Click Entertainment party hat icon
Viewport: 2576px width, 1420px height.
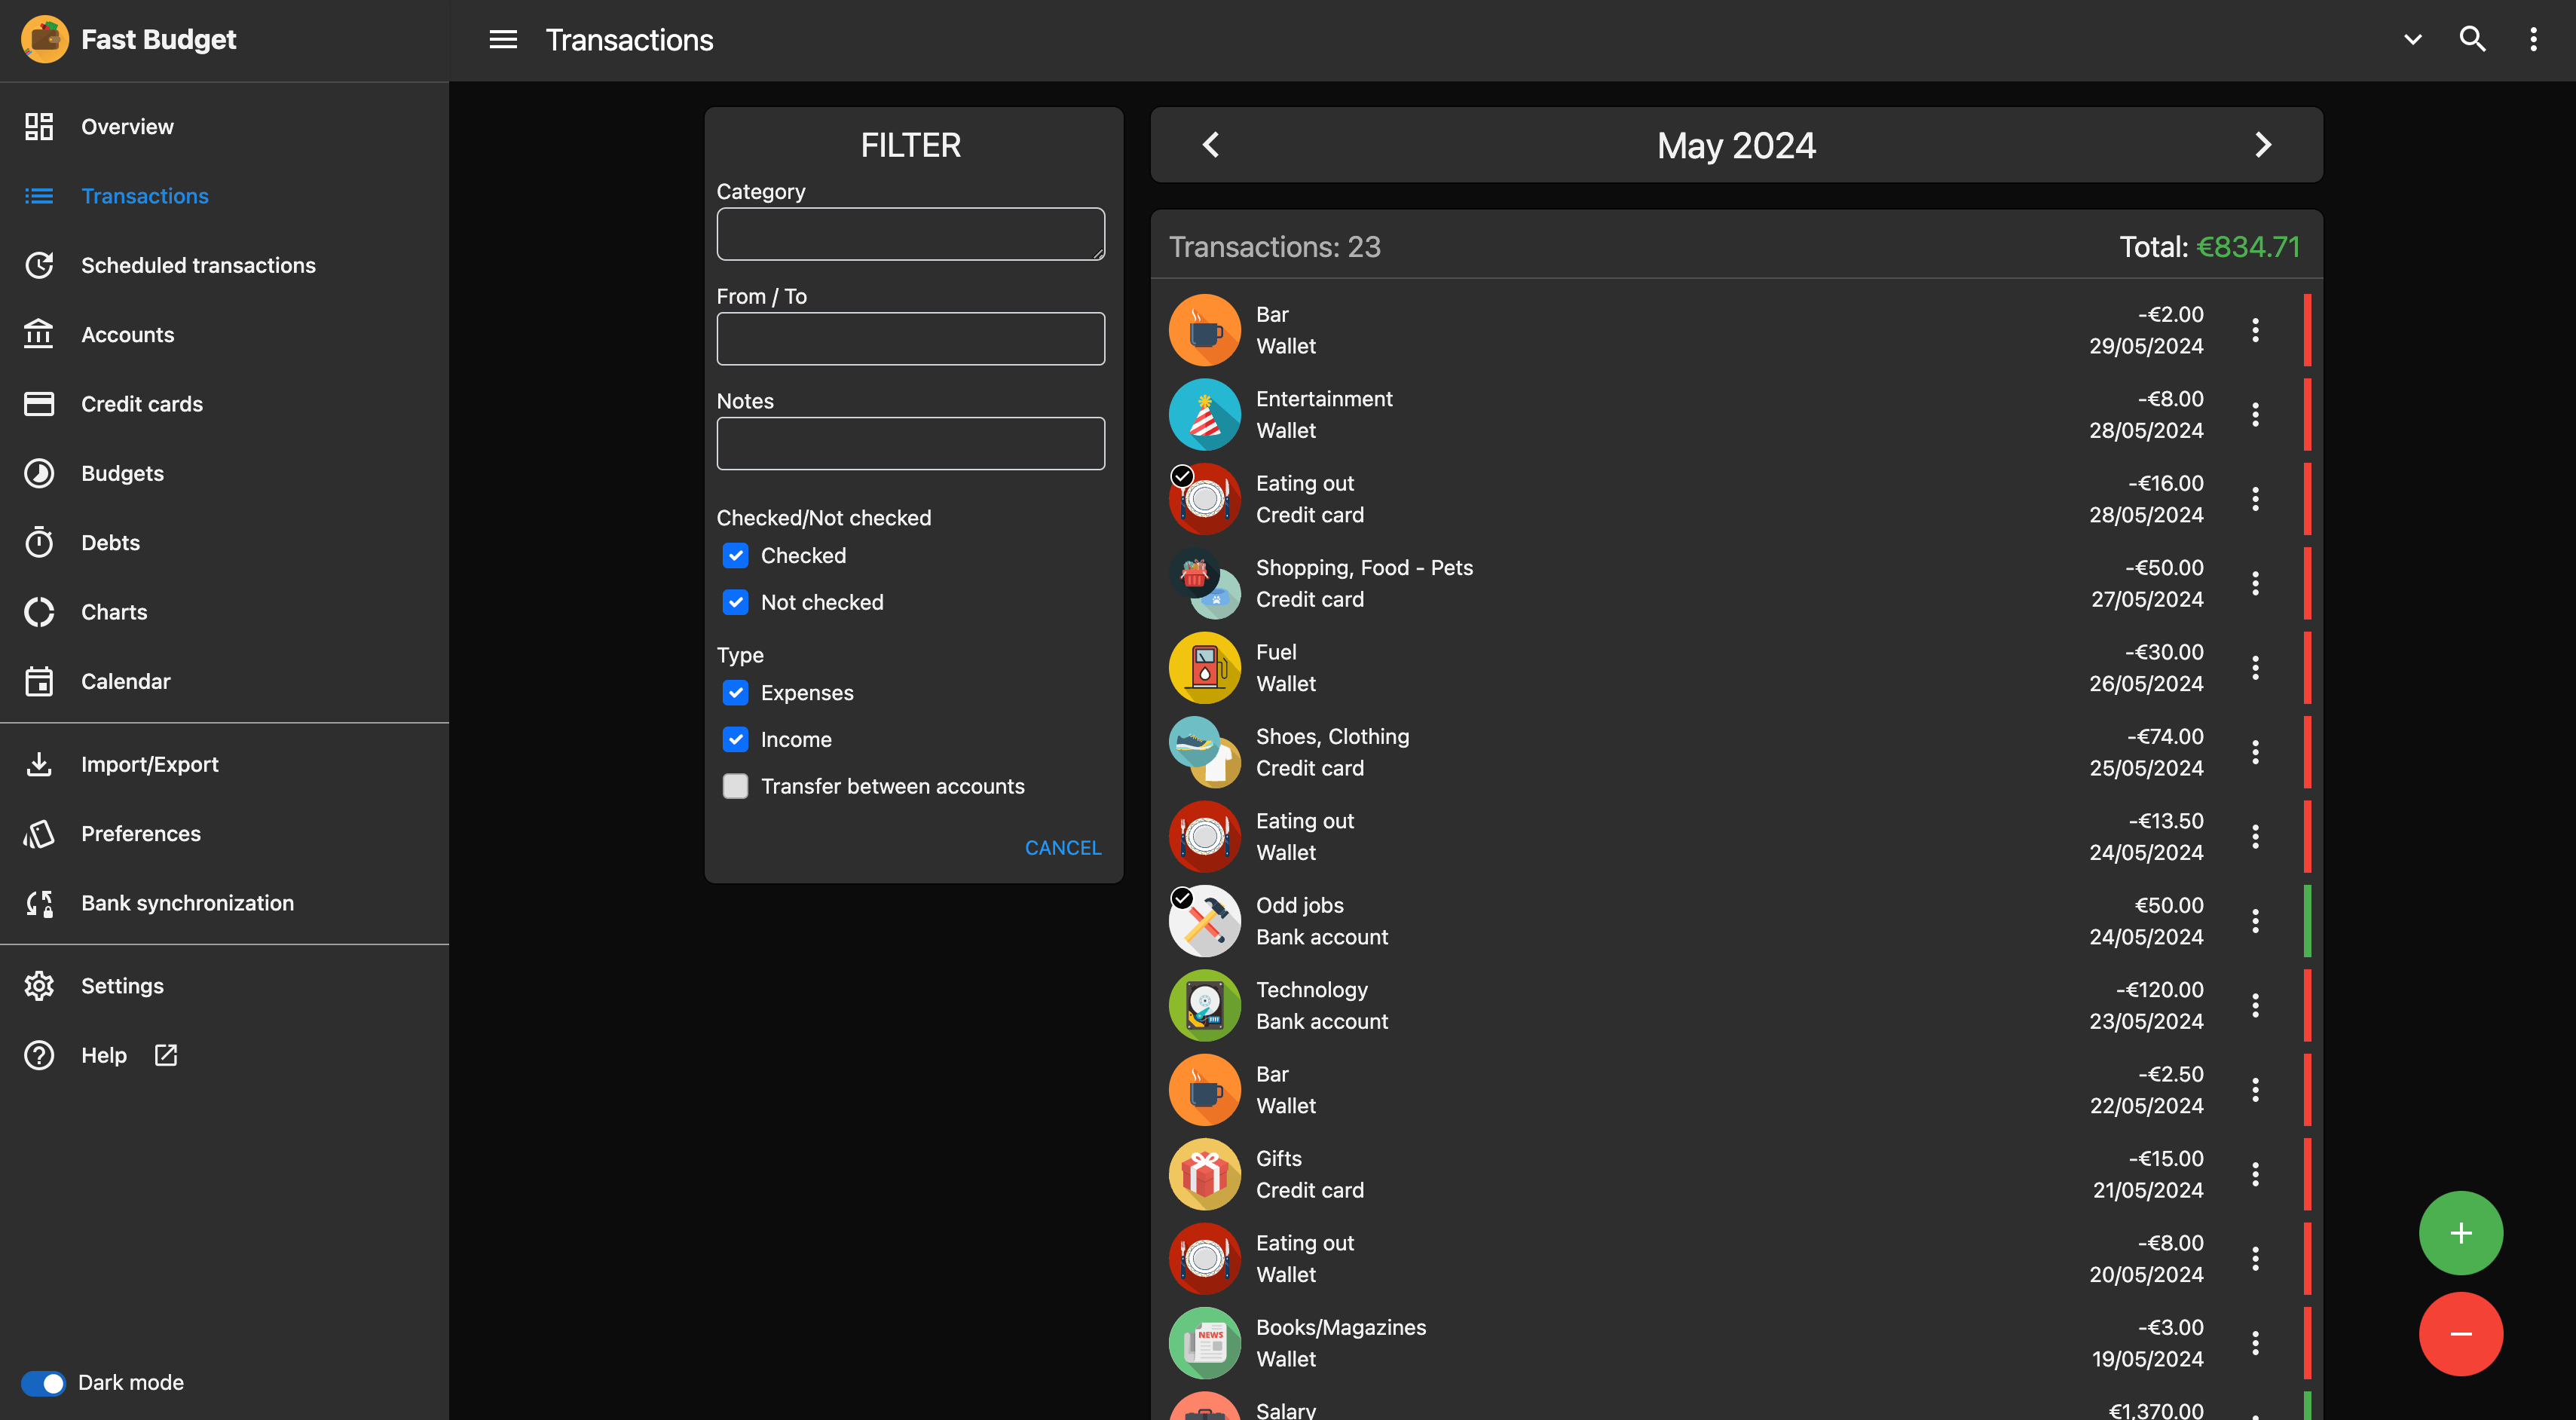[x=1204, y=414]
